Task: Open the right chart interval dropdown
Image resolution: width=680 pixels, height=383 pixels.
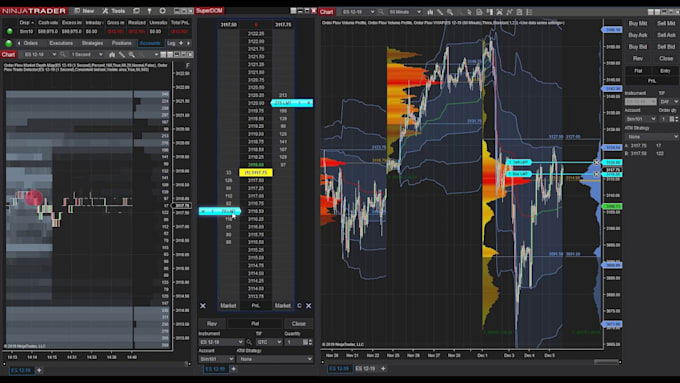Action: pyautogui.click(x=404, y=12)
